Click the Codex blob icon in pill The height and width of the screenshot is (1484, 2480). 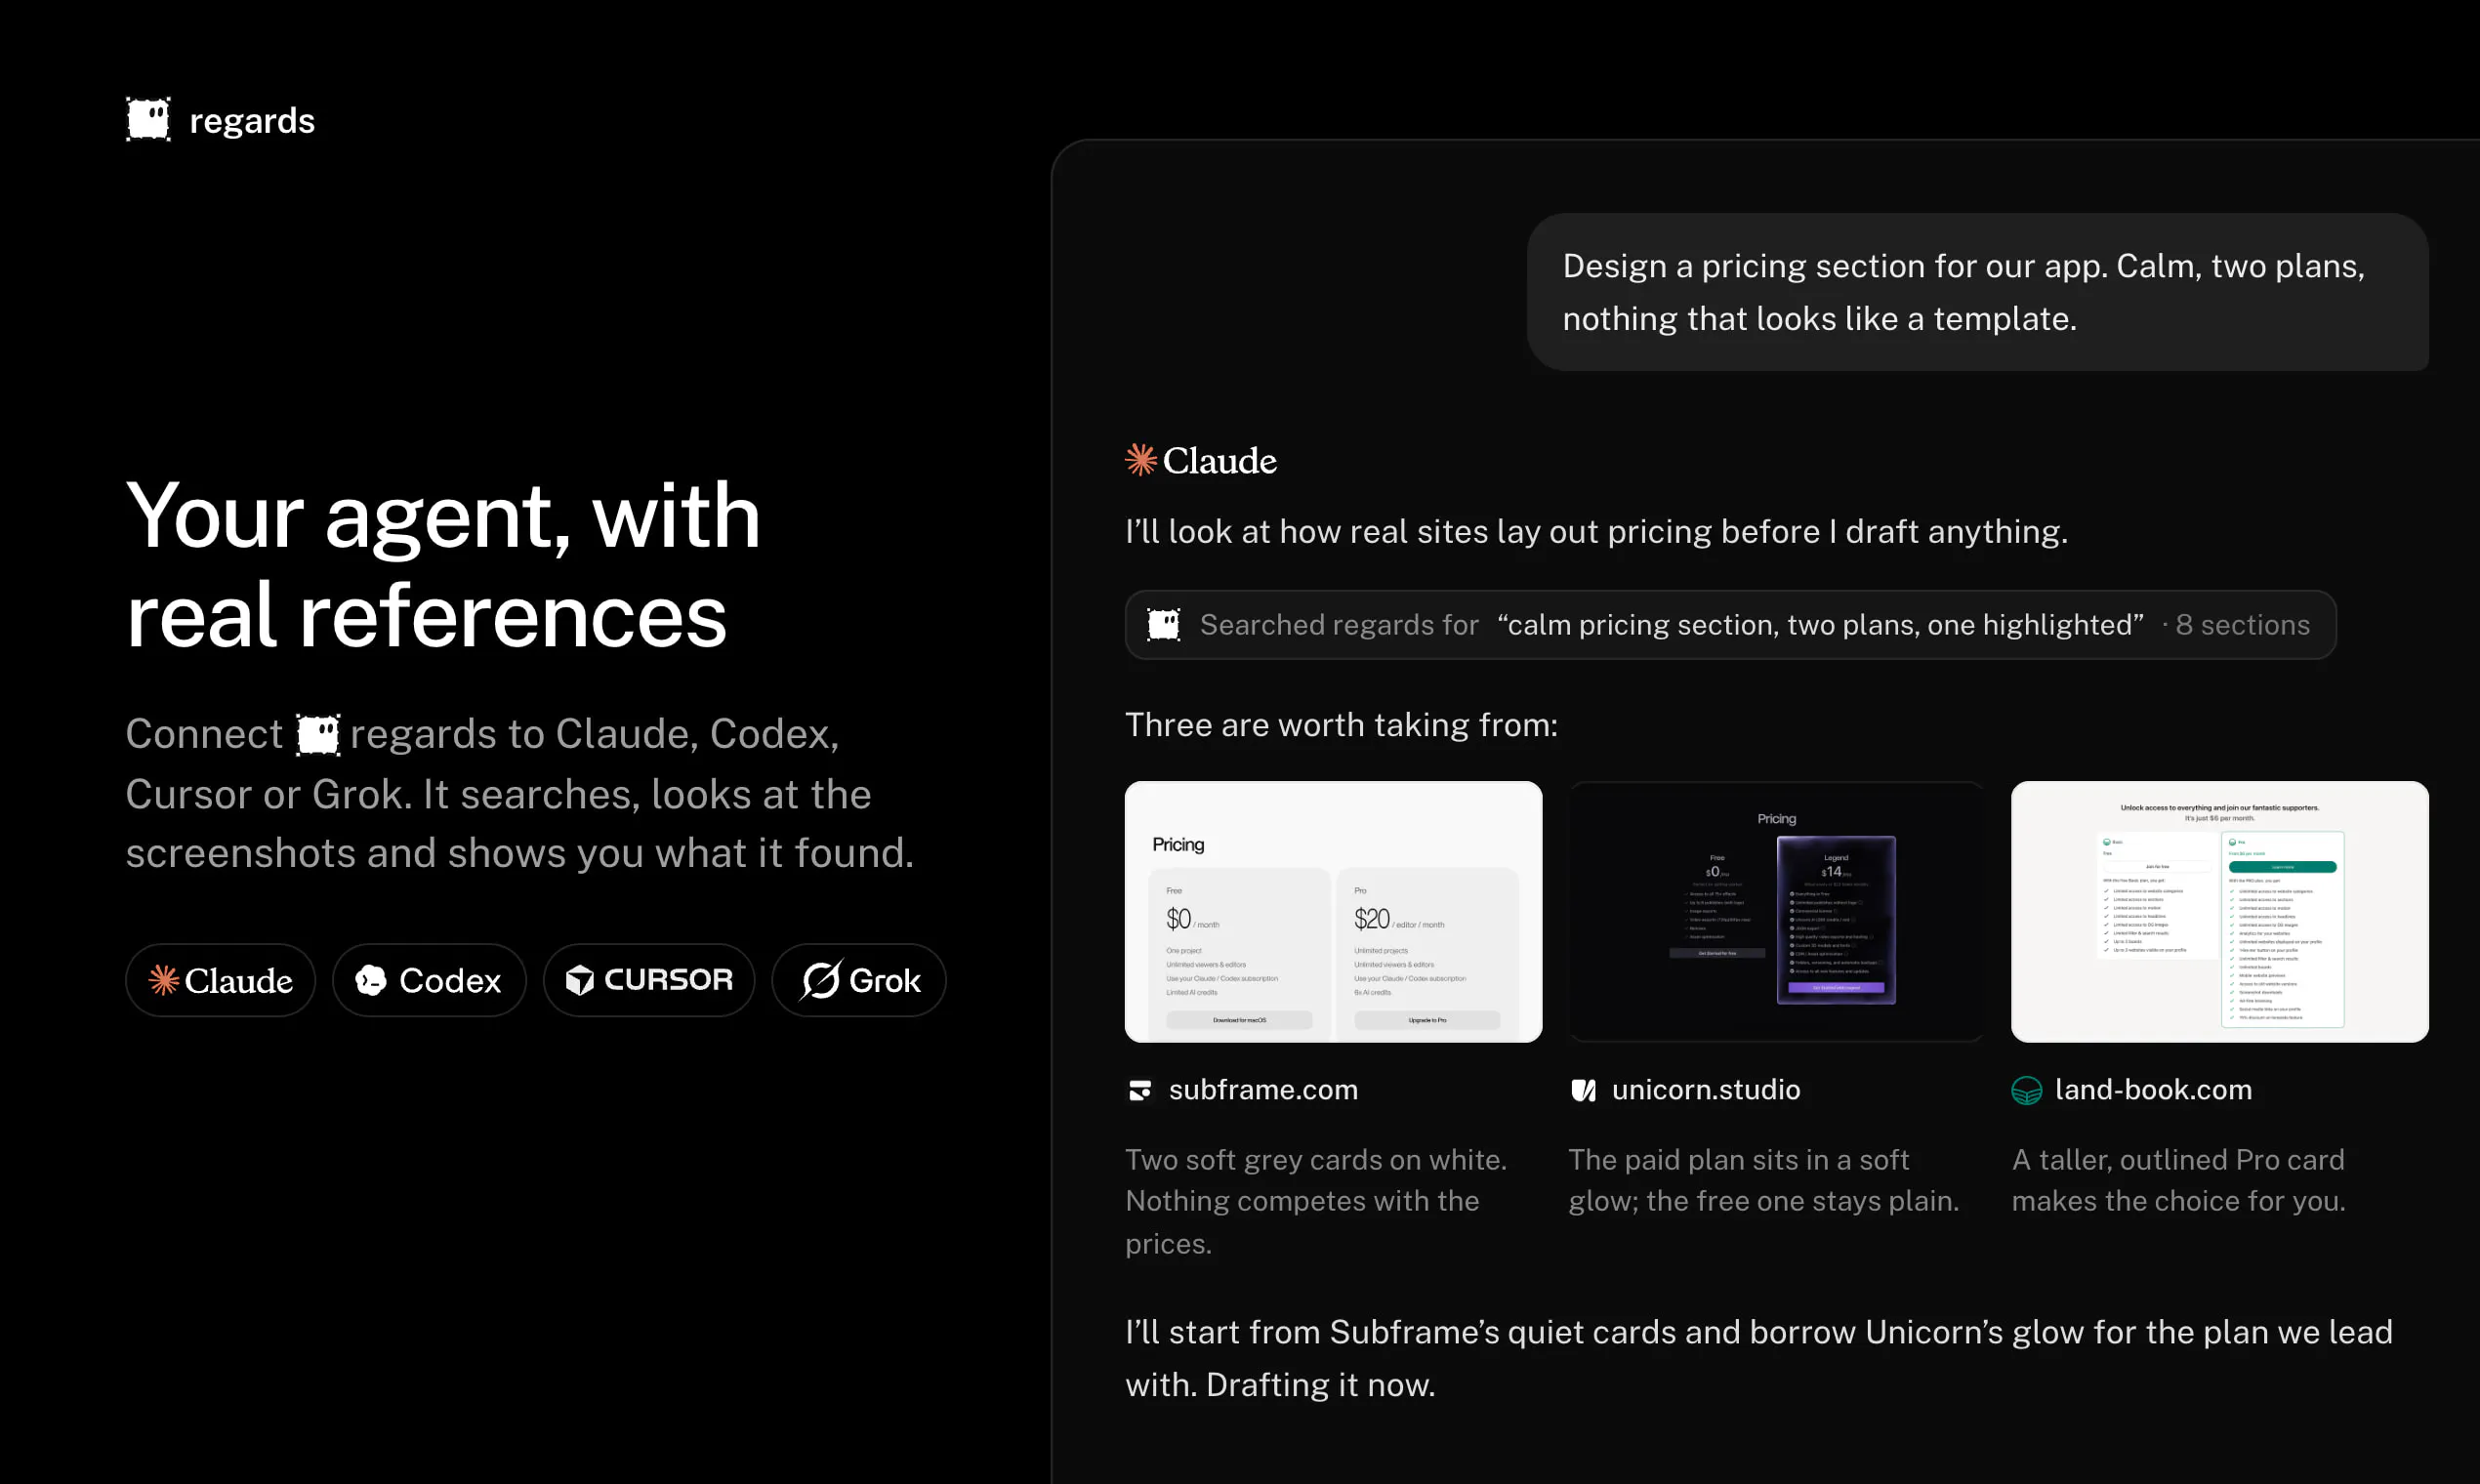pyautogui.click(x=371, y=981)
